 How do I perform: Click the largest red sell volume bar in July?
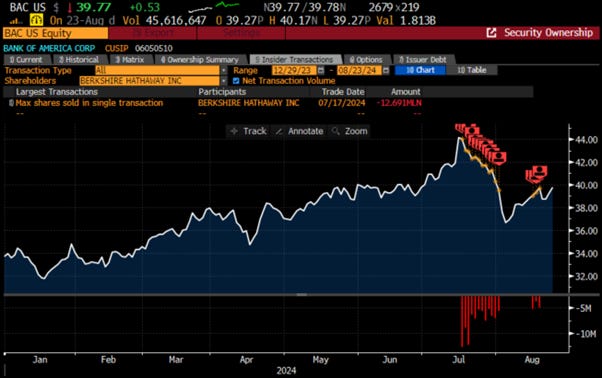click(462, 321)
